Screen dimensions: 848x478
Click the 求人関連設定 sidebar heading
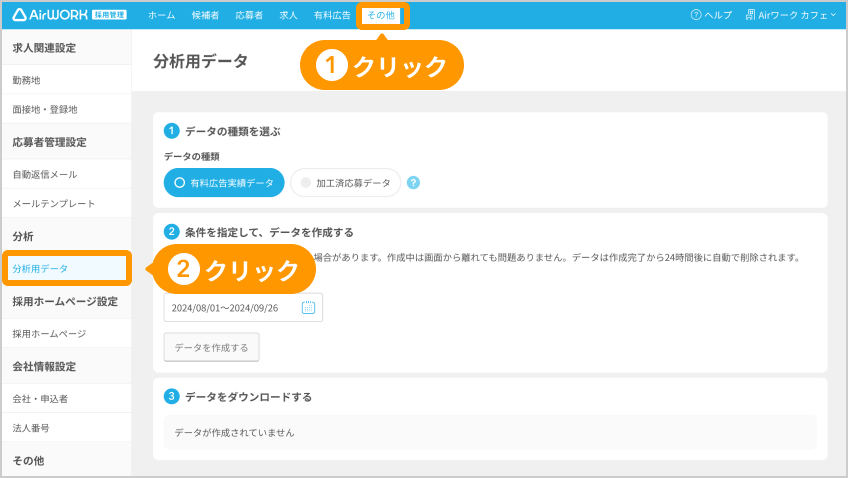coord(44,48)
